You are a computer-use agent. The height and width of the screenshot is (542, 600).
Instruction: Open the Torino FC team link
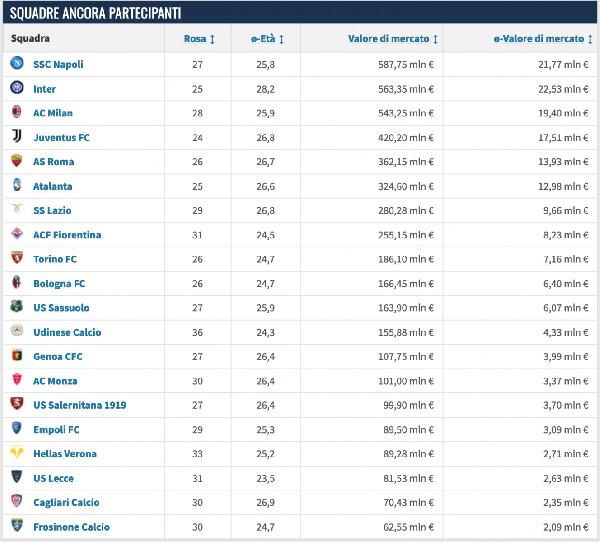[55, 259]
